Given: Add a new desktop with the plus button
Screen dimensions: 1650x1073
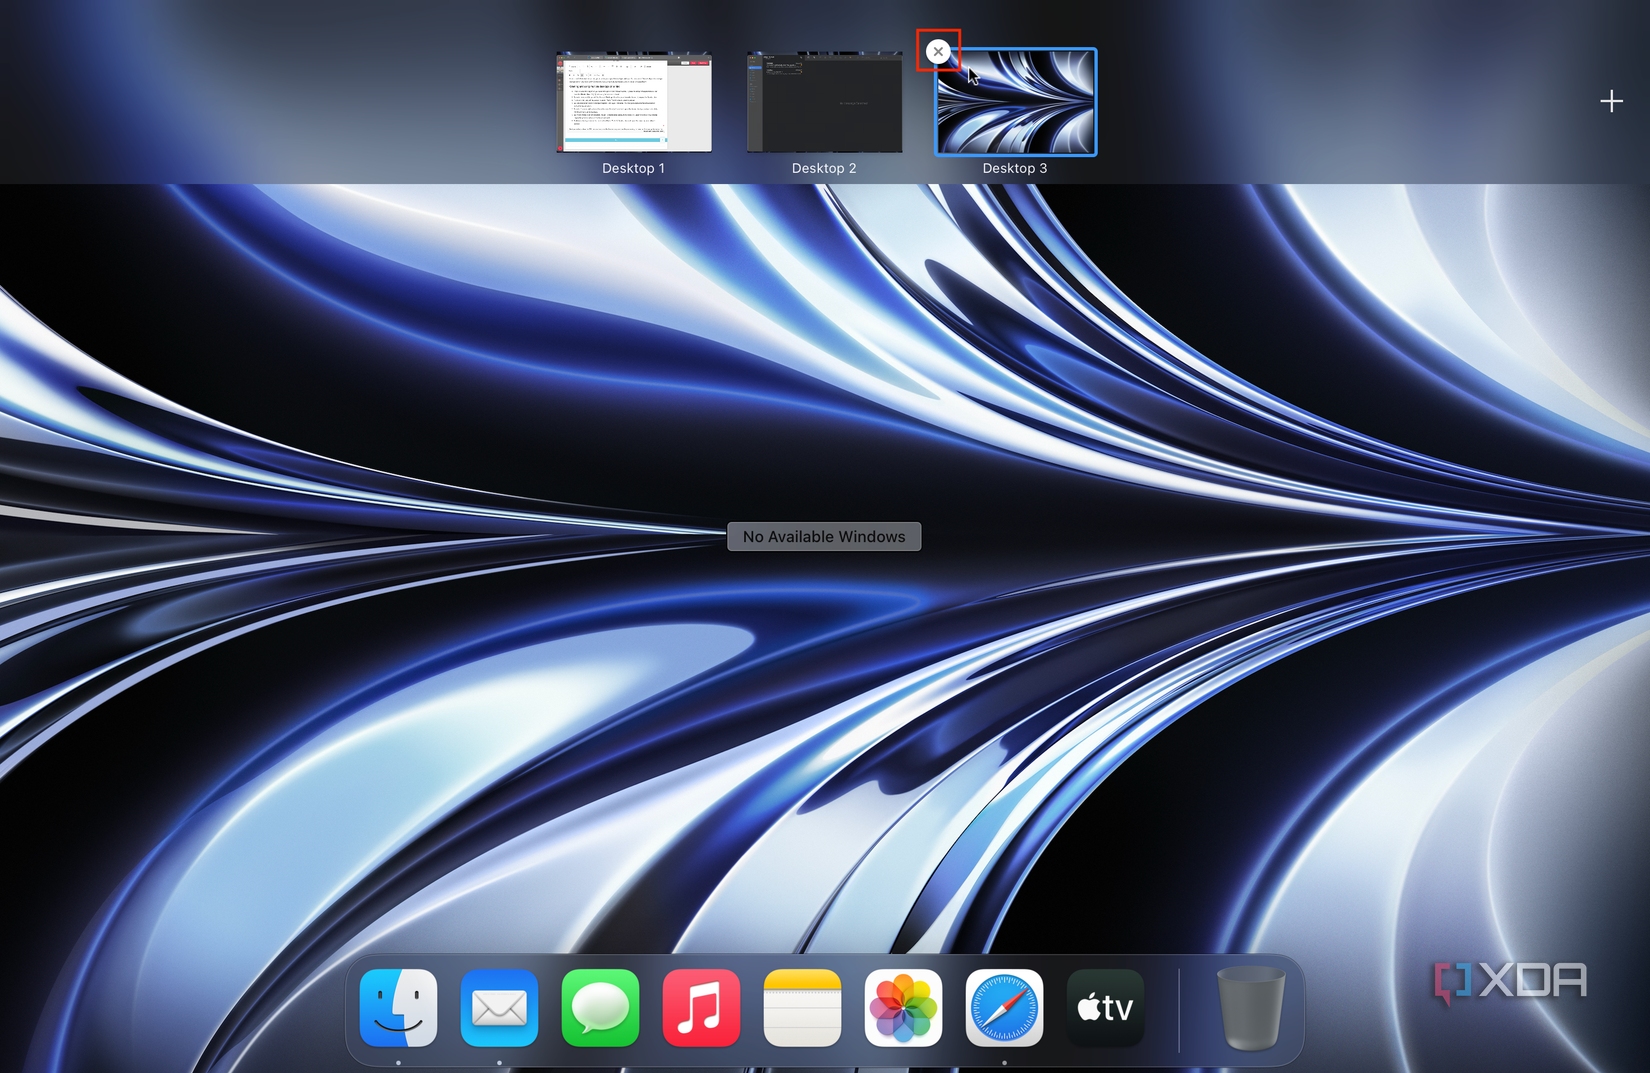Looking at the screenshot, I should click(1612, 100).
